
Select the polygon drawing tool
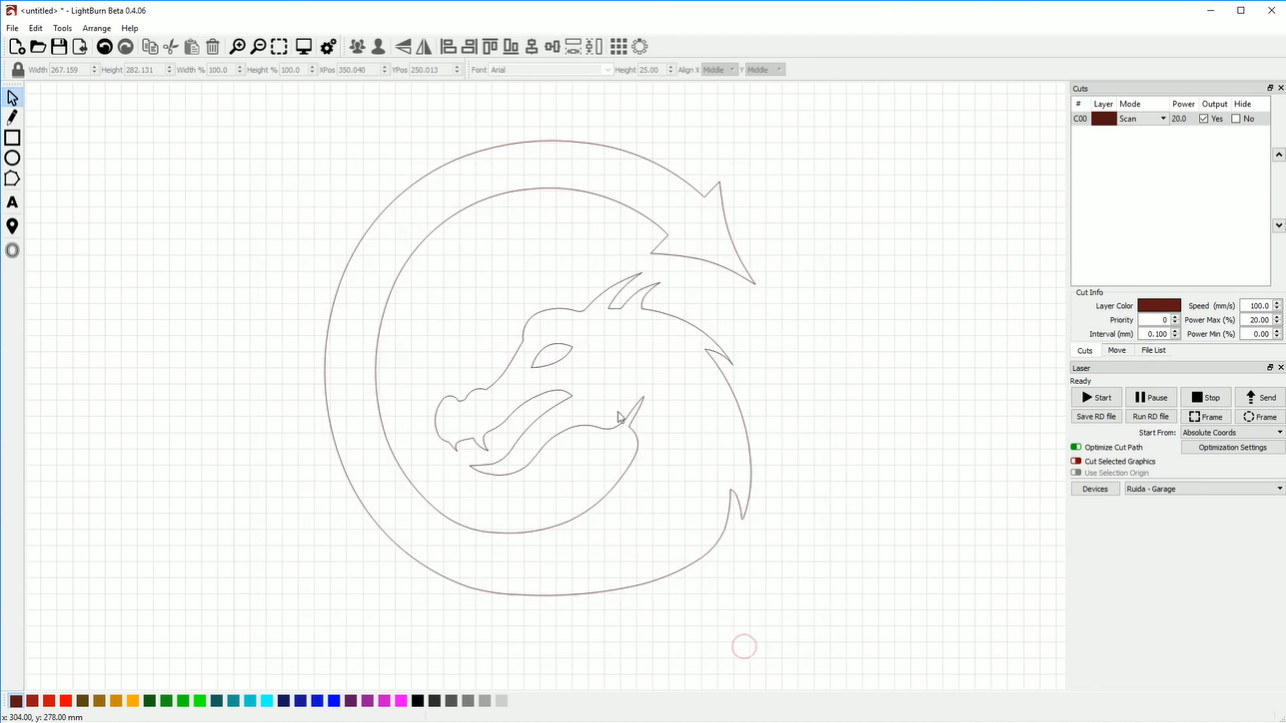pyautogui.click(x=12, y=179)
